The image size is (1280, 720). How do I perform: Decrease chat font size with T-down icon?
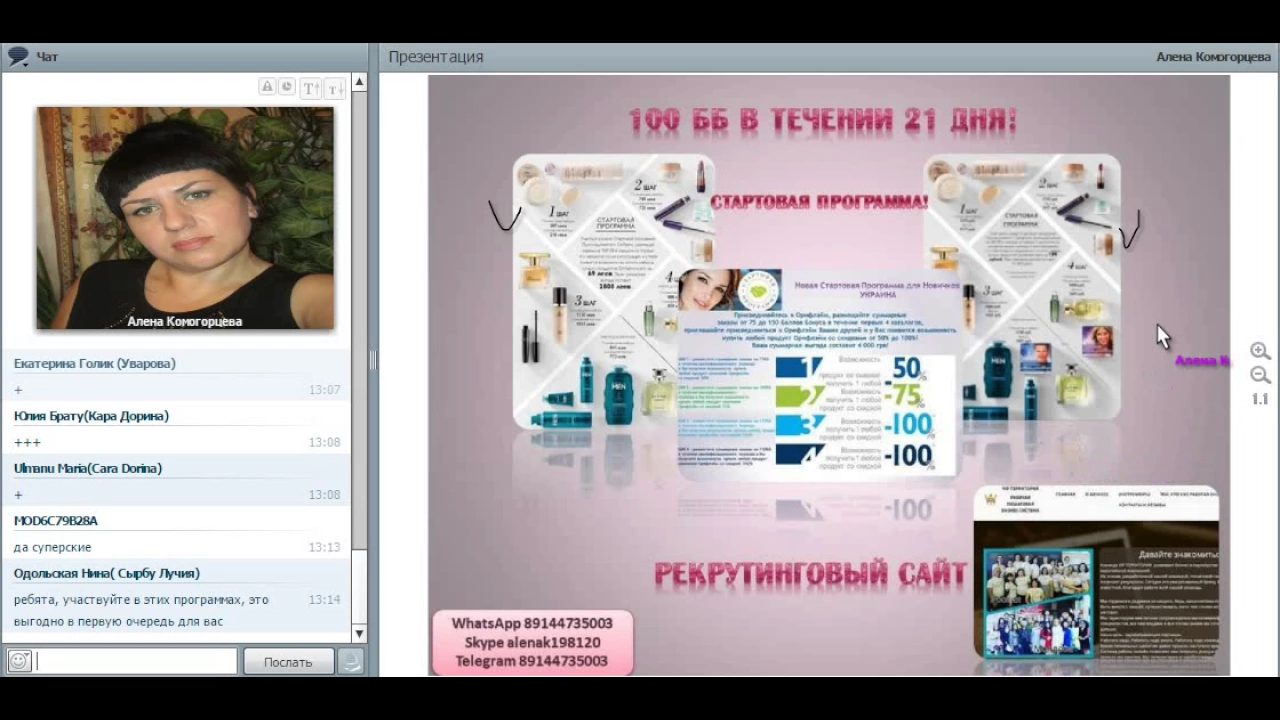(x=335, y=88)
